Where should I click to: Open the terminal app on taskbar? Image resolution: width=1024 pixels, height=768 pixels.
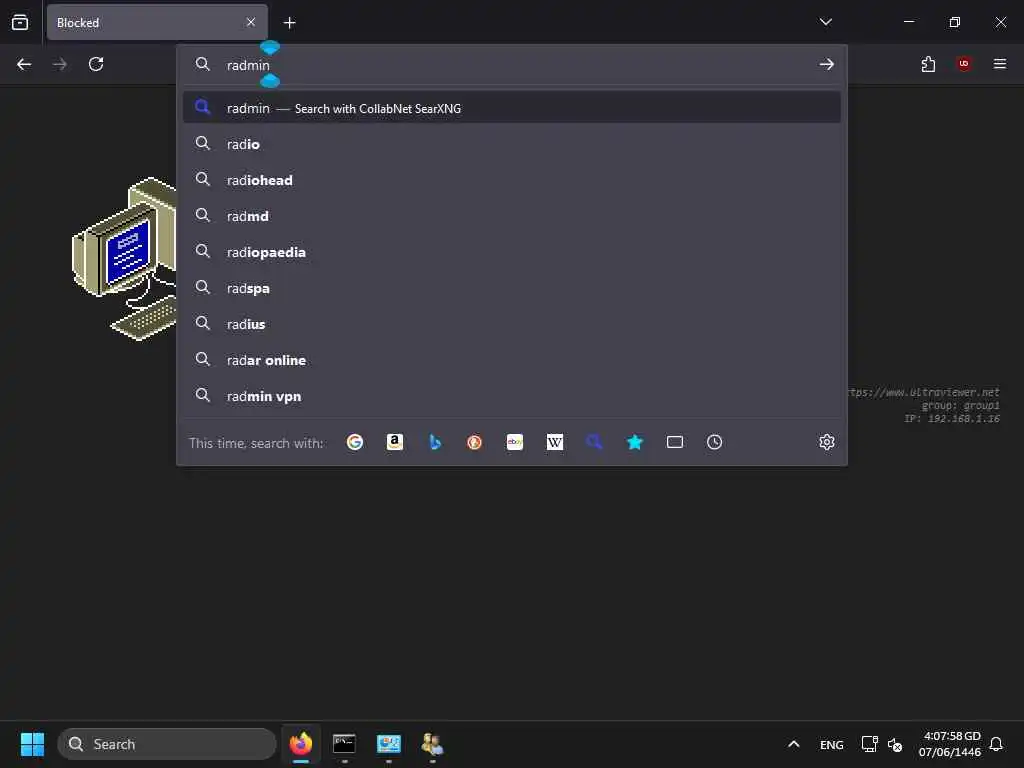(x=344, y=744)
